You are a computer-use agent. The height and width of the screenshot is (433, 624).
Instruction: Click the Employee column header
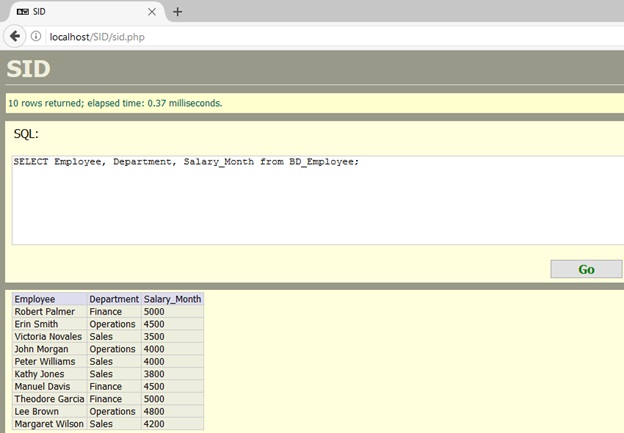[x=50, y=299]
